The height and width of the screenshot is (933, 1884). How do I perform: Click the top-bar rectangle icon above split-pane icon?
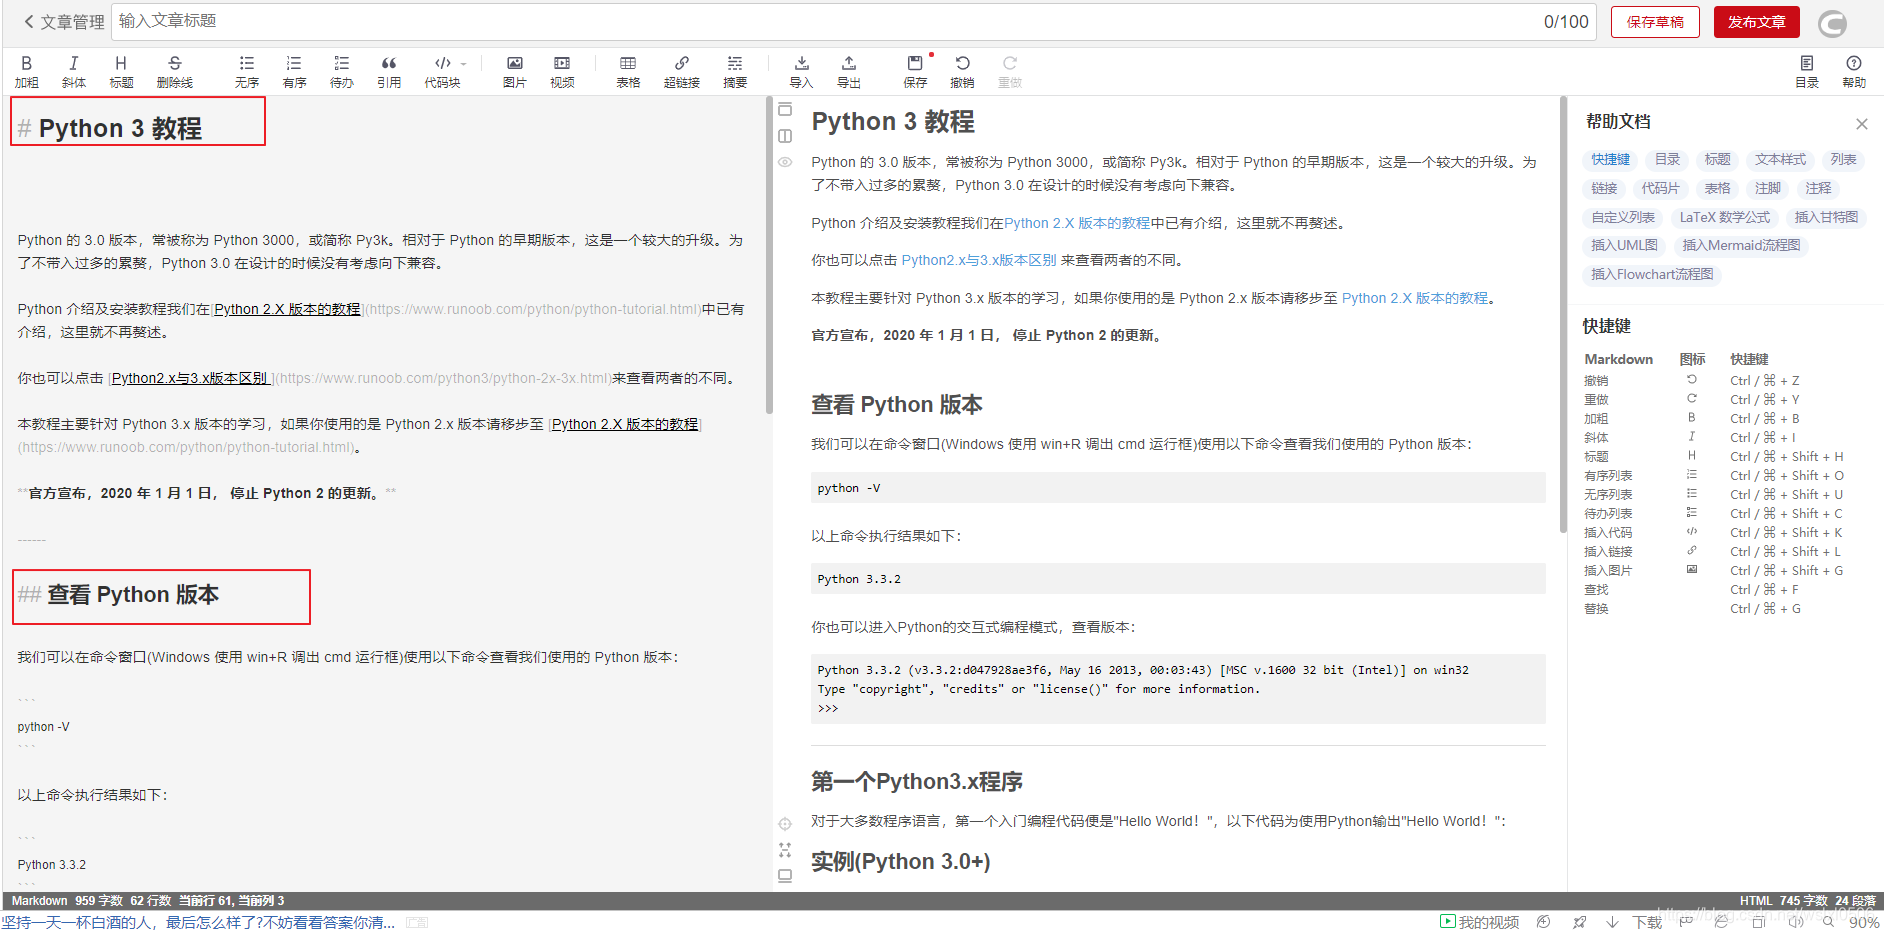point(785,109)
